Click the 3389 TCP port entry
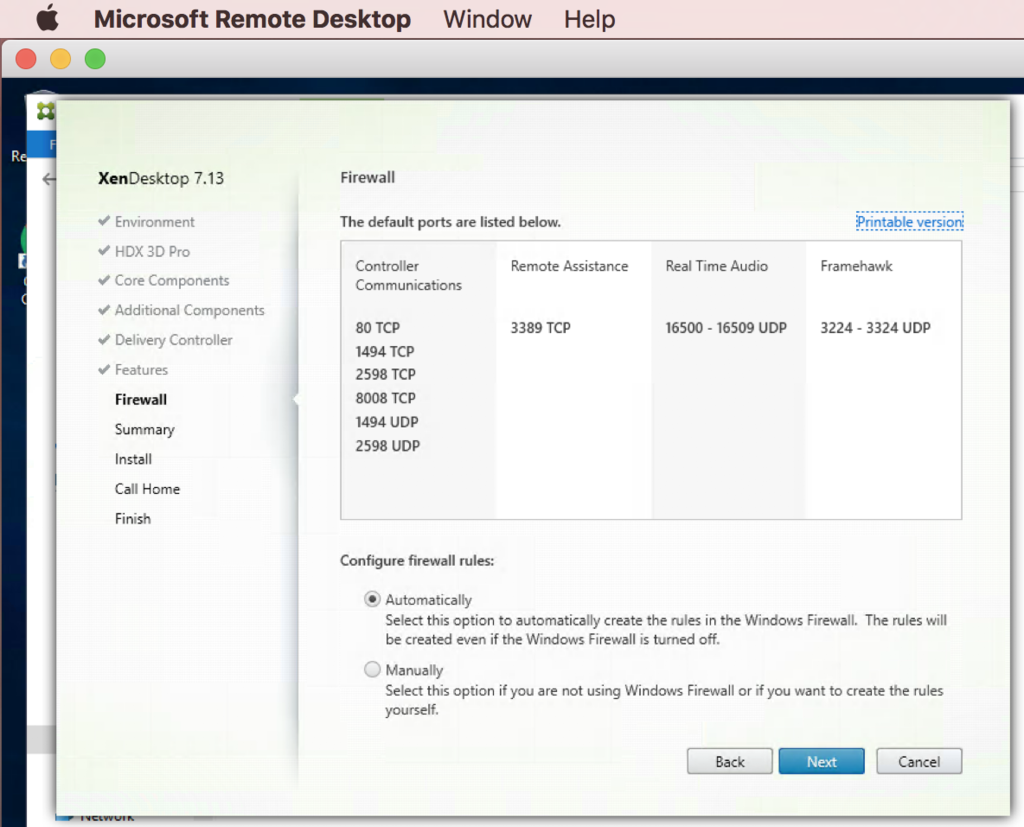The image size is (1024, 827). (540, 328)
